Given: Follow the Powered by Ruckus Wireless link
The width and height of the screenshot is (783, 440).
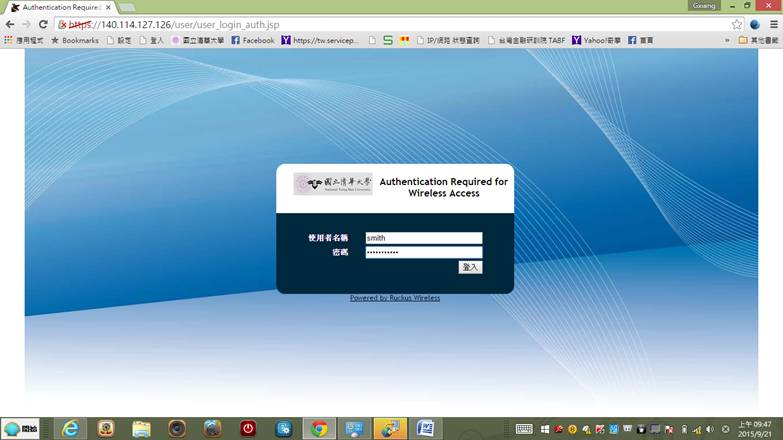Looking at the screenshot, I should 395,298.
